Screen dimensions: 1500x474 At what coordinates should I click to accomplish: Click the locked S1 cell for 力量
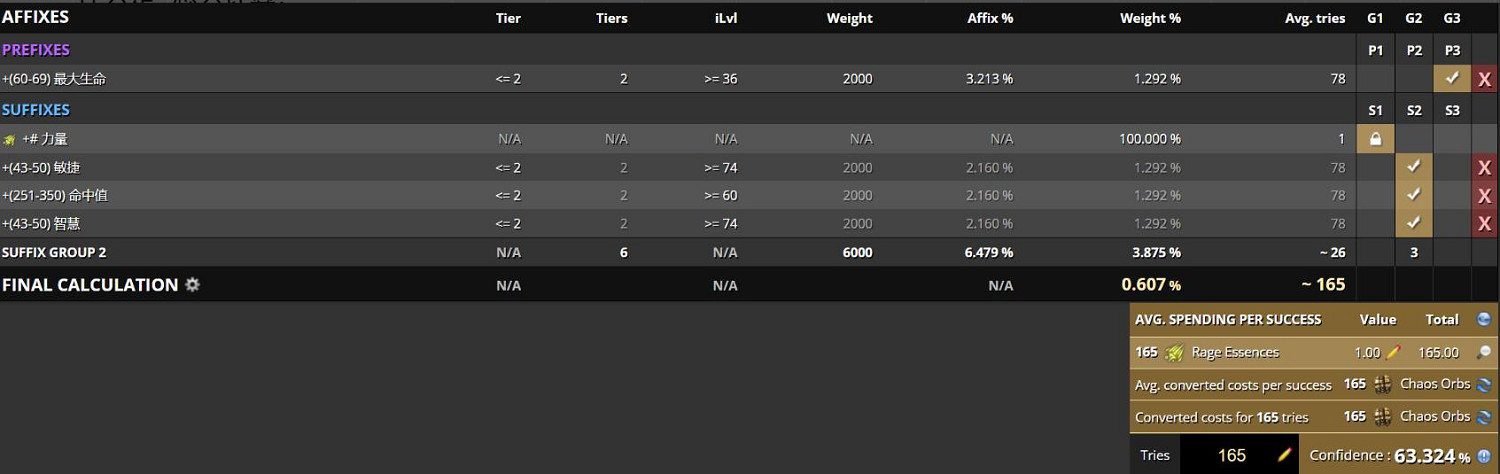[1375, 139]
